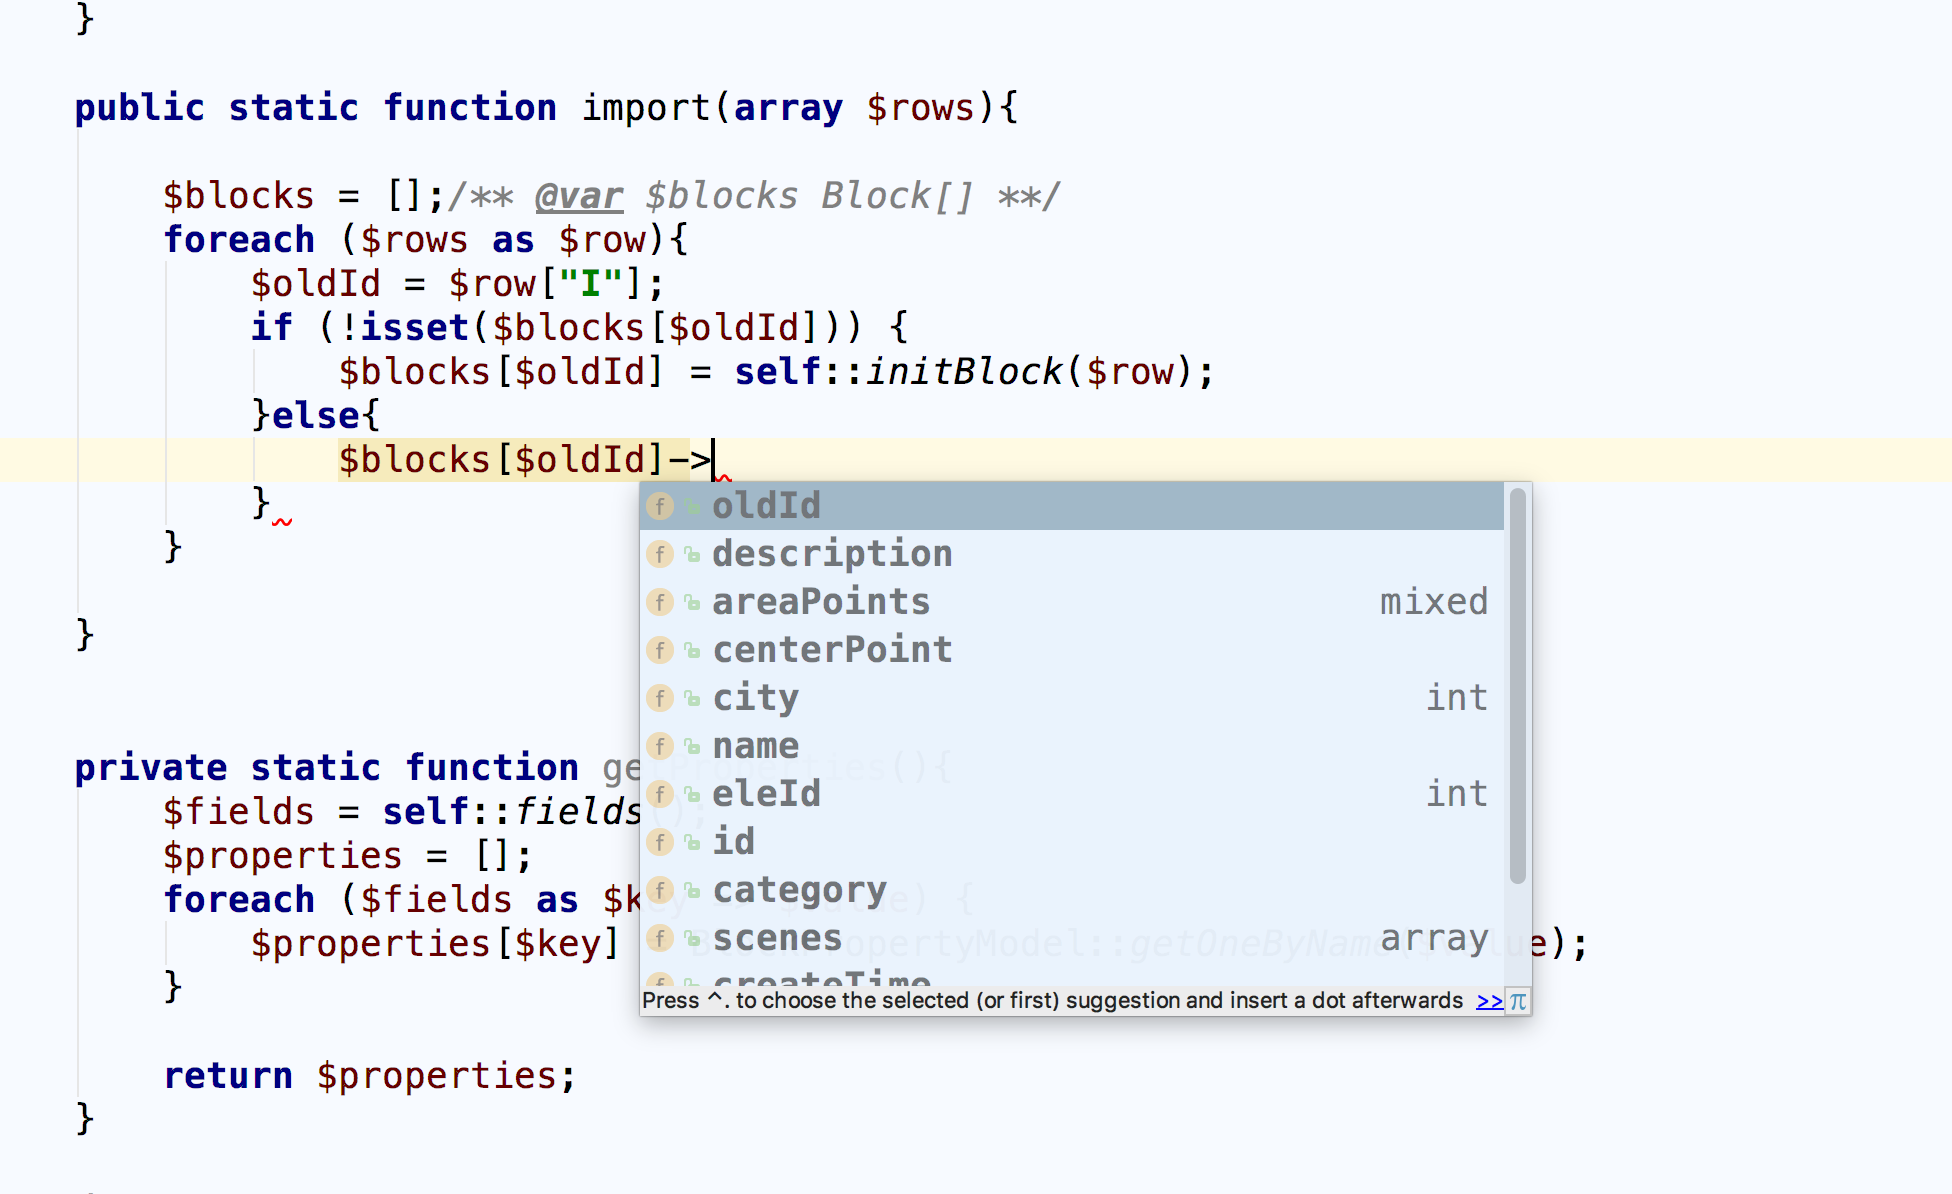This screenshot has height=1194, width=1952.
Task: Click the 'array' type label of scenes
Action: click(x=1434, y=938)
